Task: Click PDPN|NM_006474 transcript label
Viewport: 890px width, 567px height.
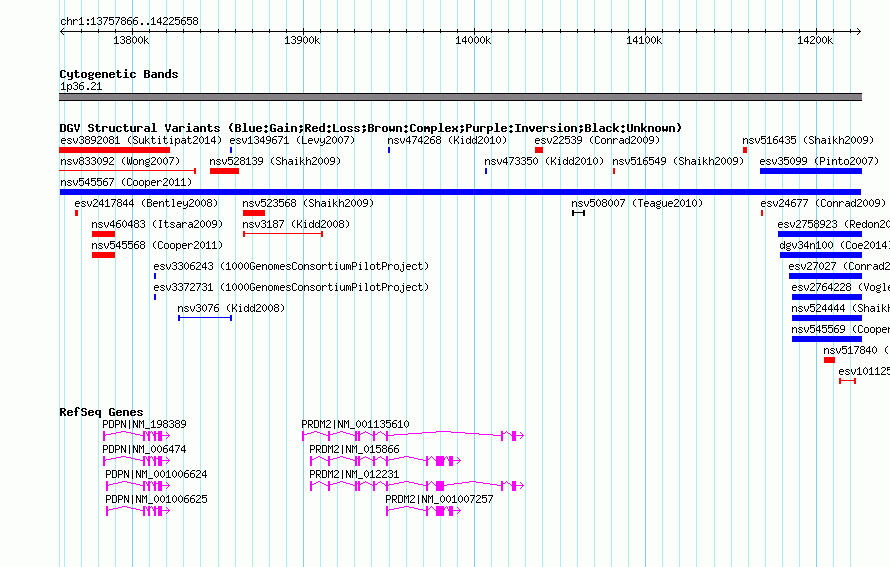Action: pyautogui.click(x=144, y=449)
